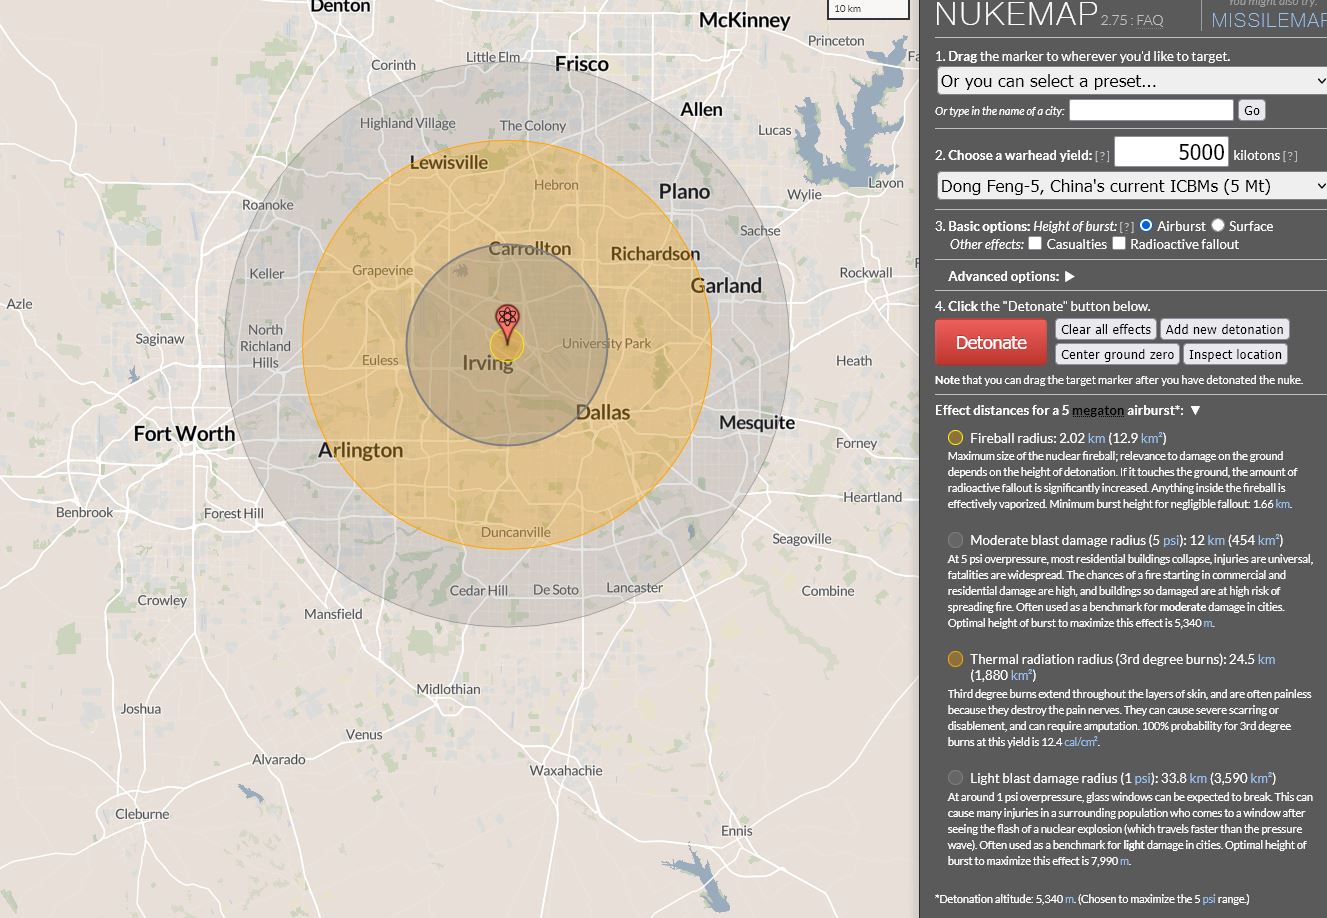Image resolution: width=1327 pixels, height=918 pixels.
Task: Click the Waxahachie label on the map
Action: (566, 770)
